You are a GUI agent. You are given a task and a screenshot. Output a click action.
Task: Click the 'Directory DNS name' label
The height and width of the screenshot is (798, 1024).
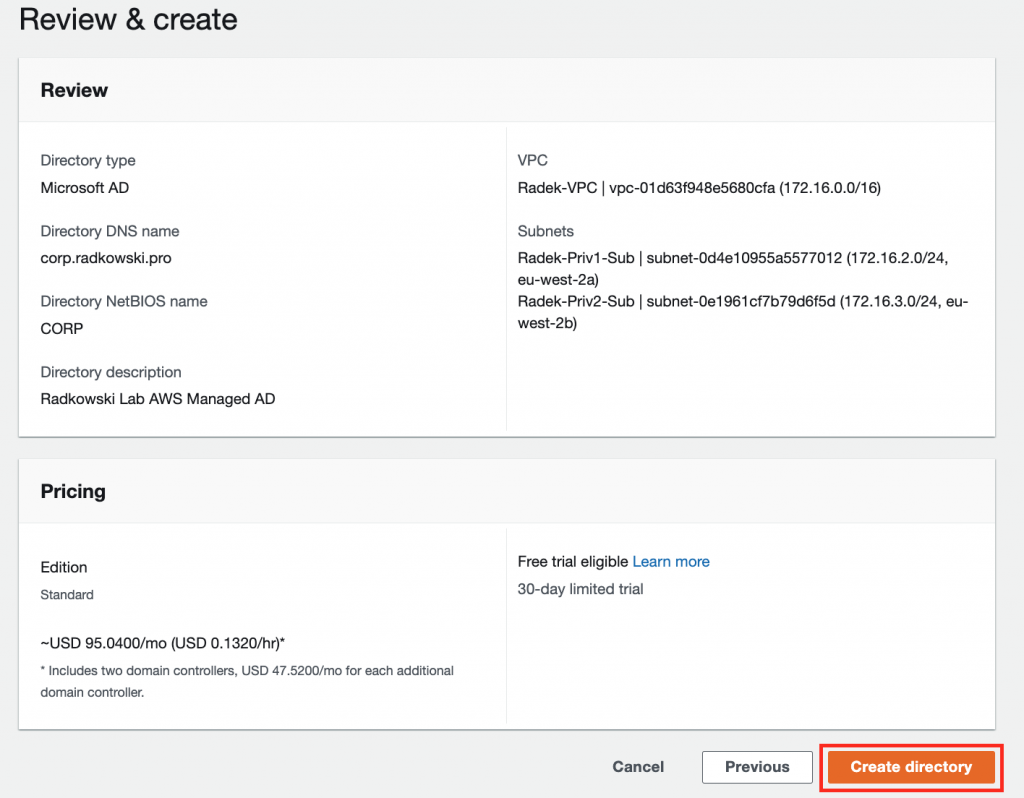click(x=110, y=231)
